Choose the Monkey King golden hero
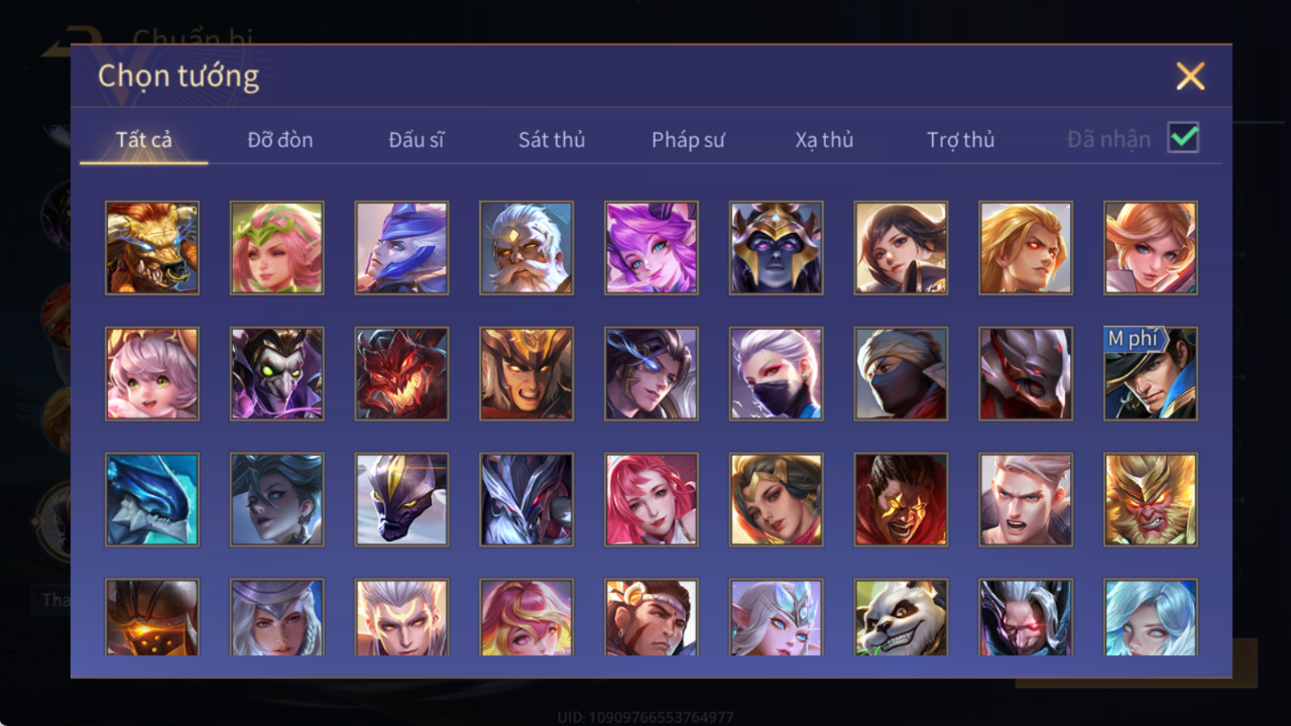The image size is (1291, 726). point(1150,500)
